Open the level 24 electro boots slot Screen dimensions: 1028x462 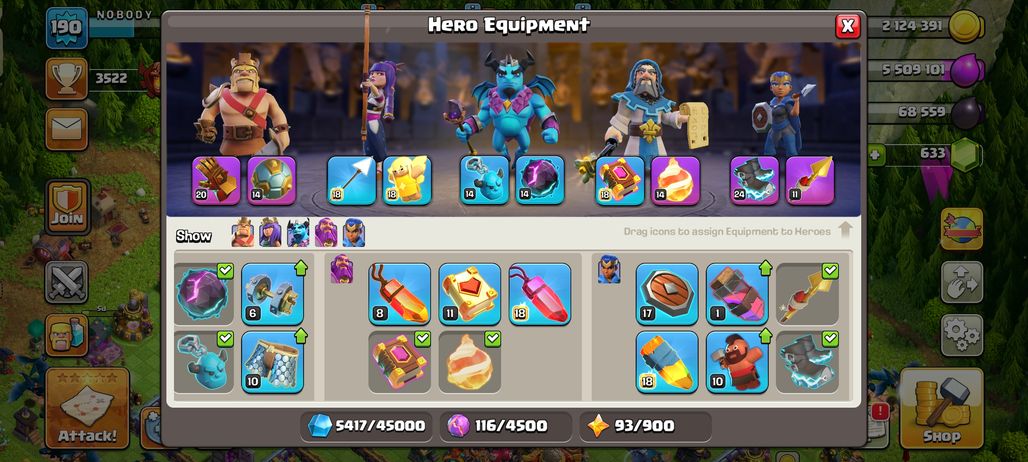(755, 180)
